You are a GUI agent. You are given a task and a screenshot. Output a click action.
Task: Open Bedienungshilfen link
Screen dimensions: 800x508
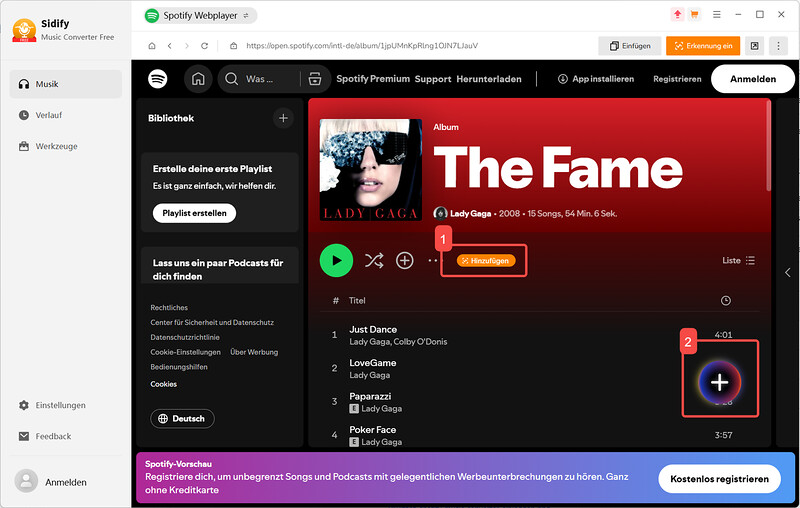click(x=179, y=367)
